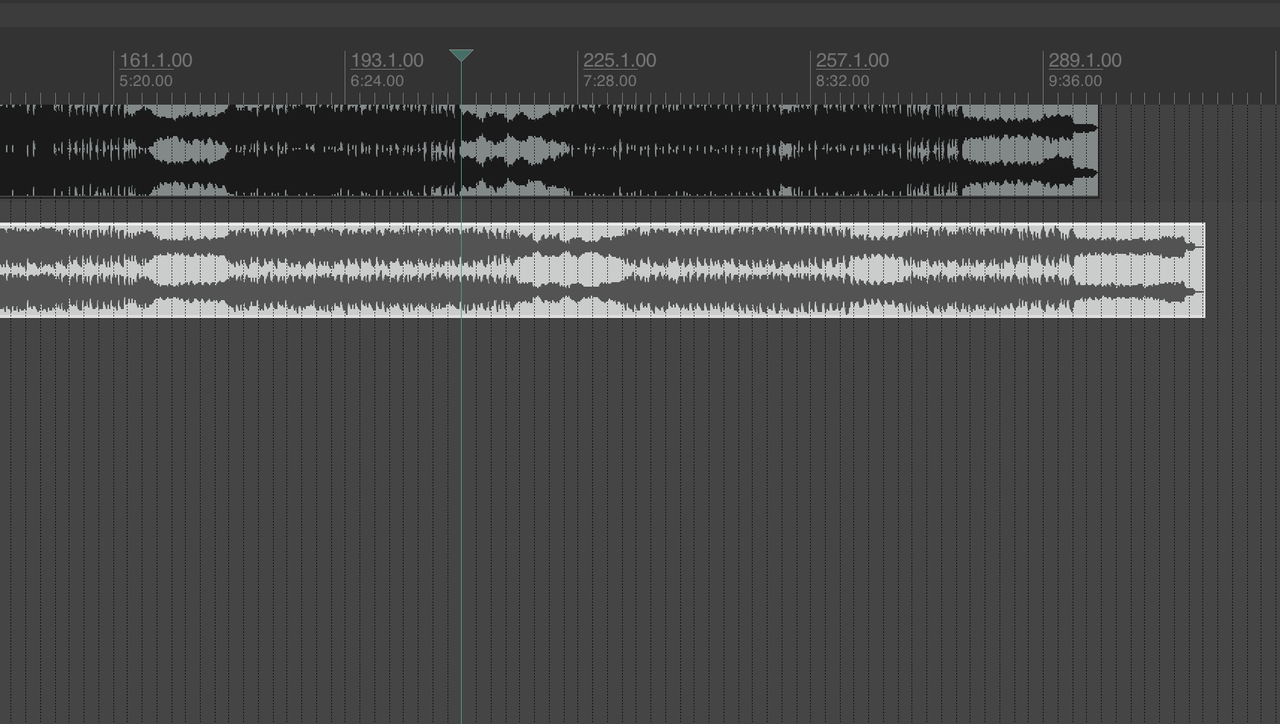Select the light gray audio clip below
Screen dimensions: 1280x724
coord(602,270)
